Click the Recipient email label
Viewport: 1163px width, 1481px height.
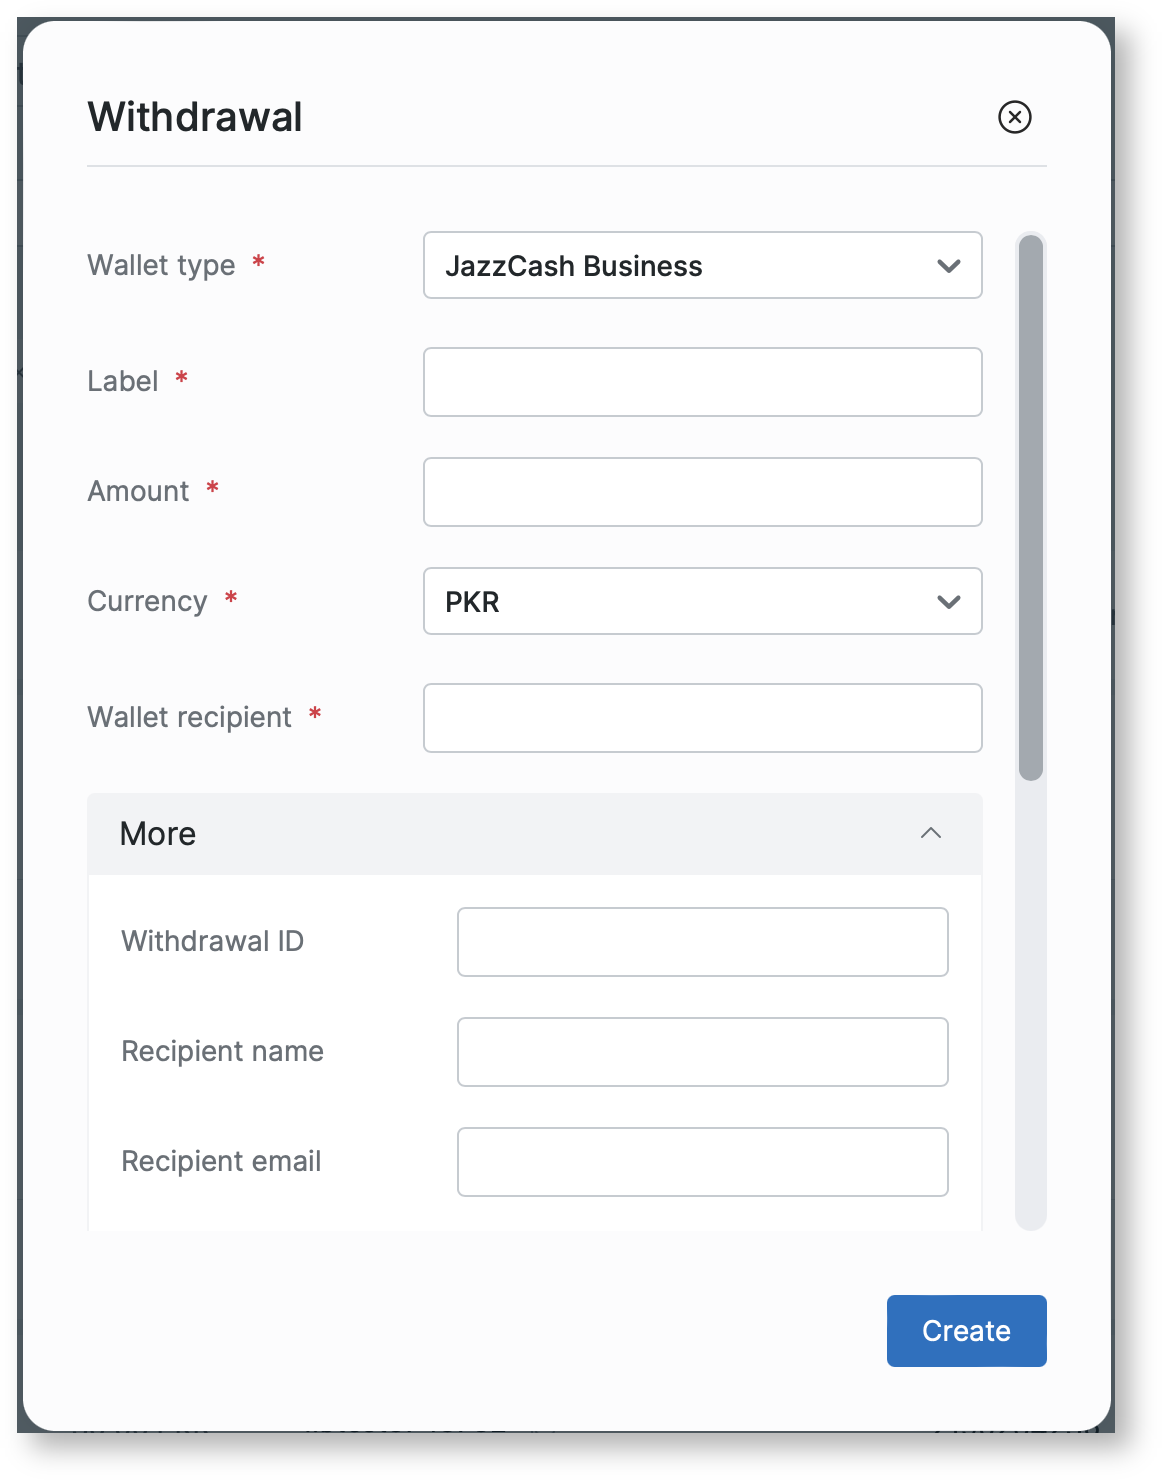point(221,1161)
